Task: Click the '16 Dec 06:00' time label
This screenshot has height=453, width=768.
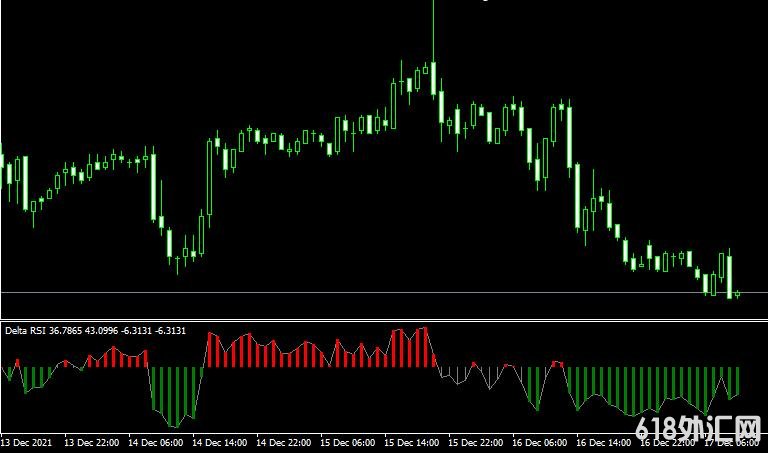Action: click(x=540, y=443)
